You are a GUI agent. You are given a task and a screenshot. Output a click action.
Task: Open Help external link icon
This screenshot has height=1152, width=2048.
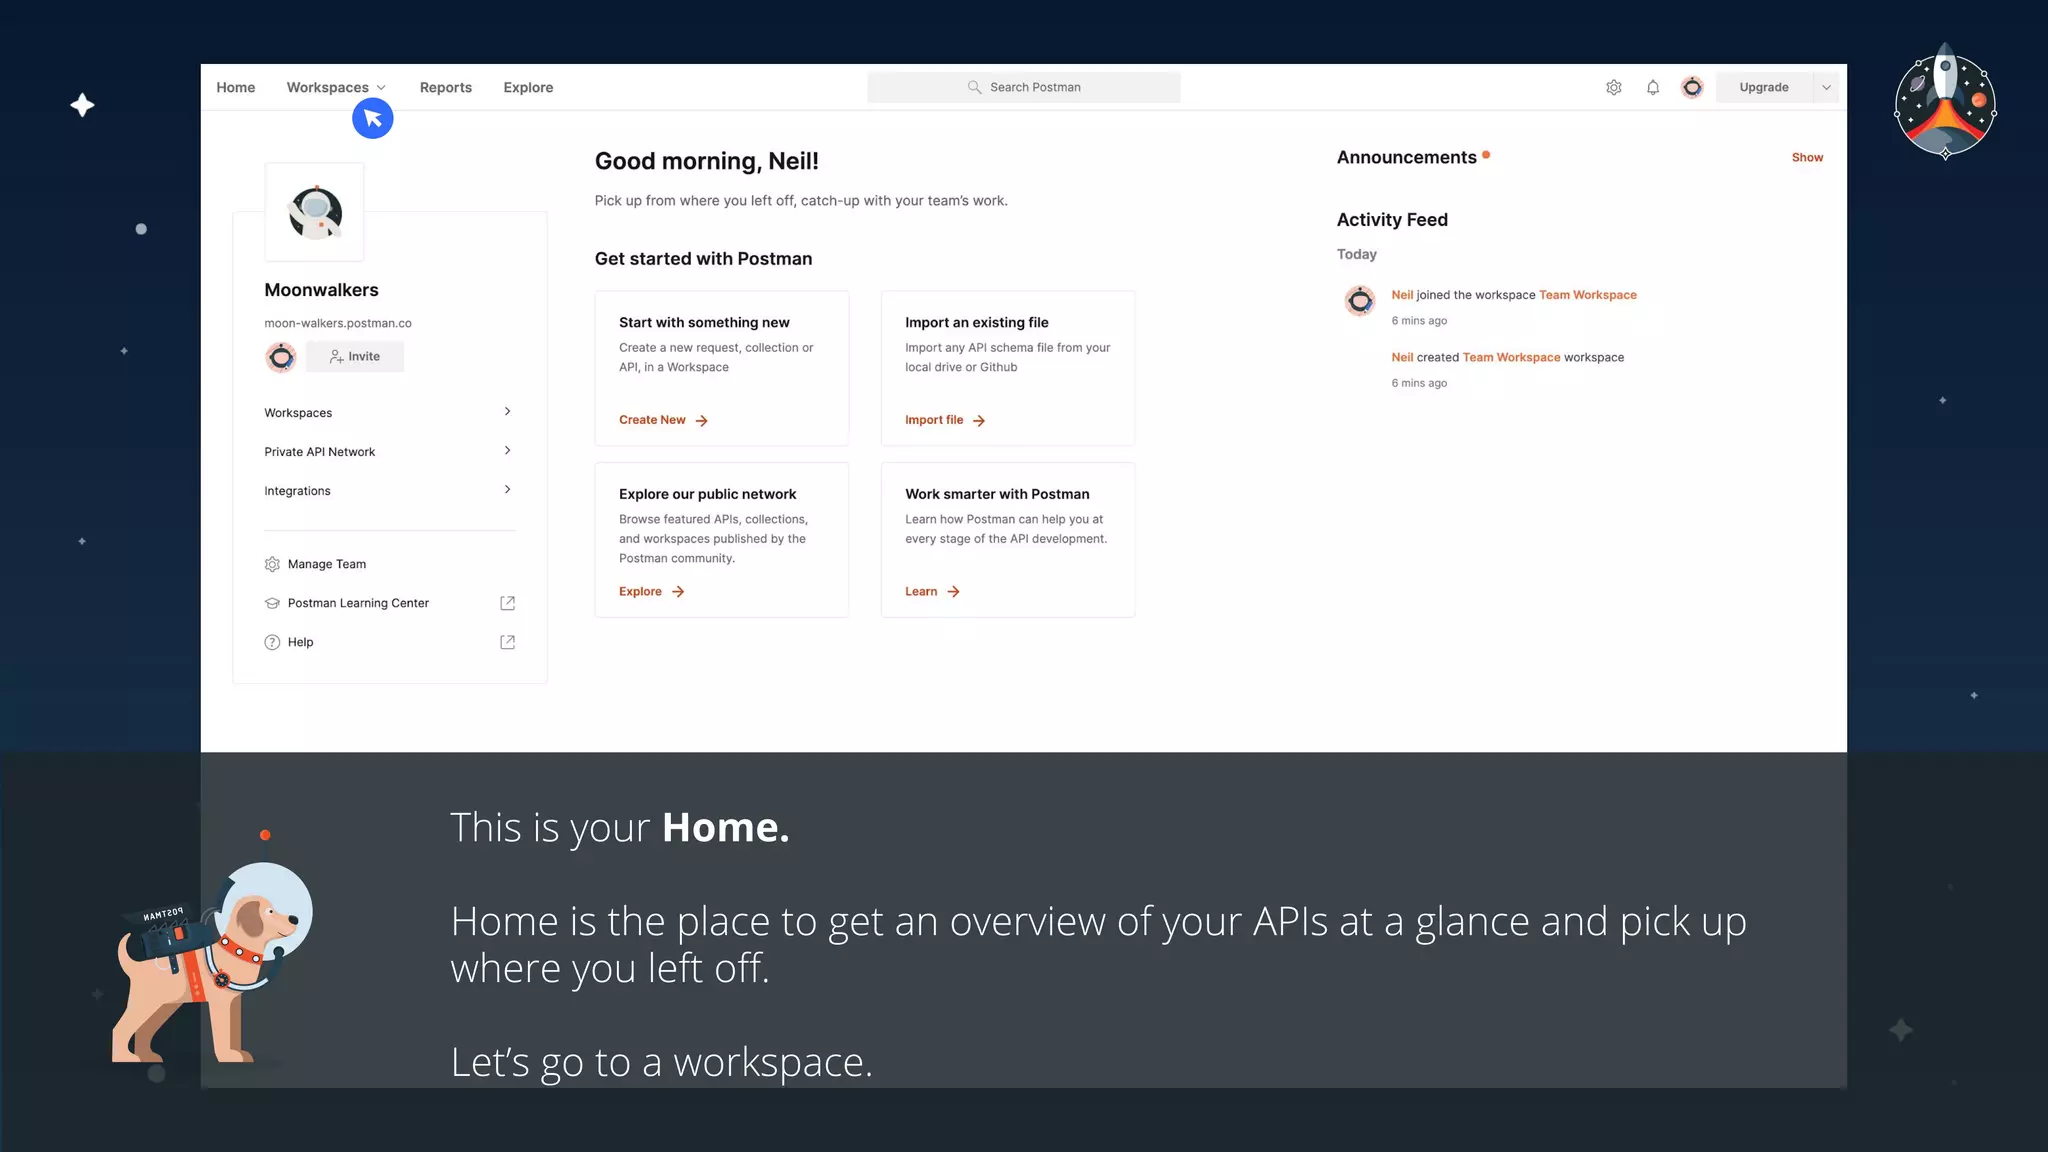[x=507, y=642]
